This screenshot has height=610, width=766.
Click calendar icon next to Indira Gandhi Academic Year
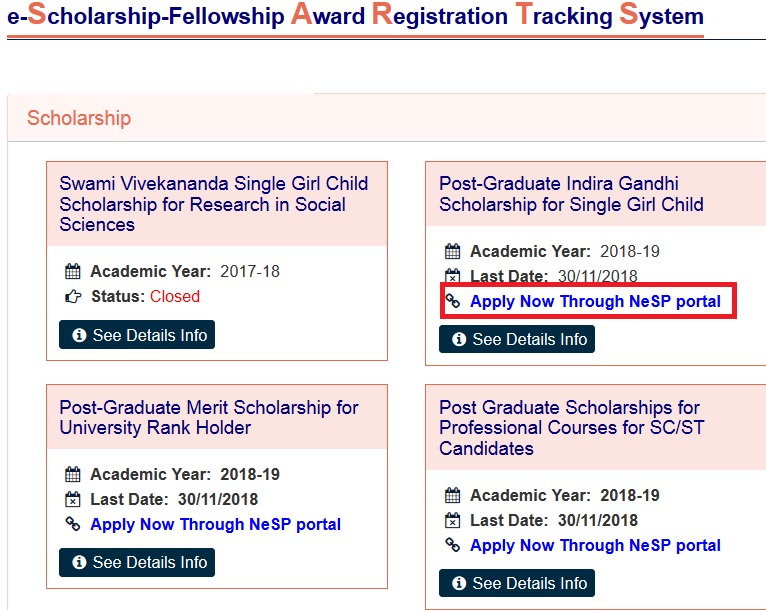(452, 252)
